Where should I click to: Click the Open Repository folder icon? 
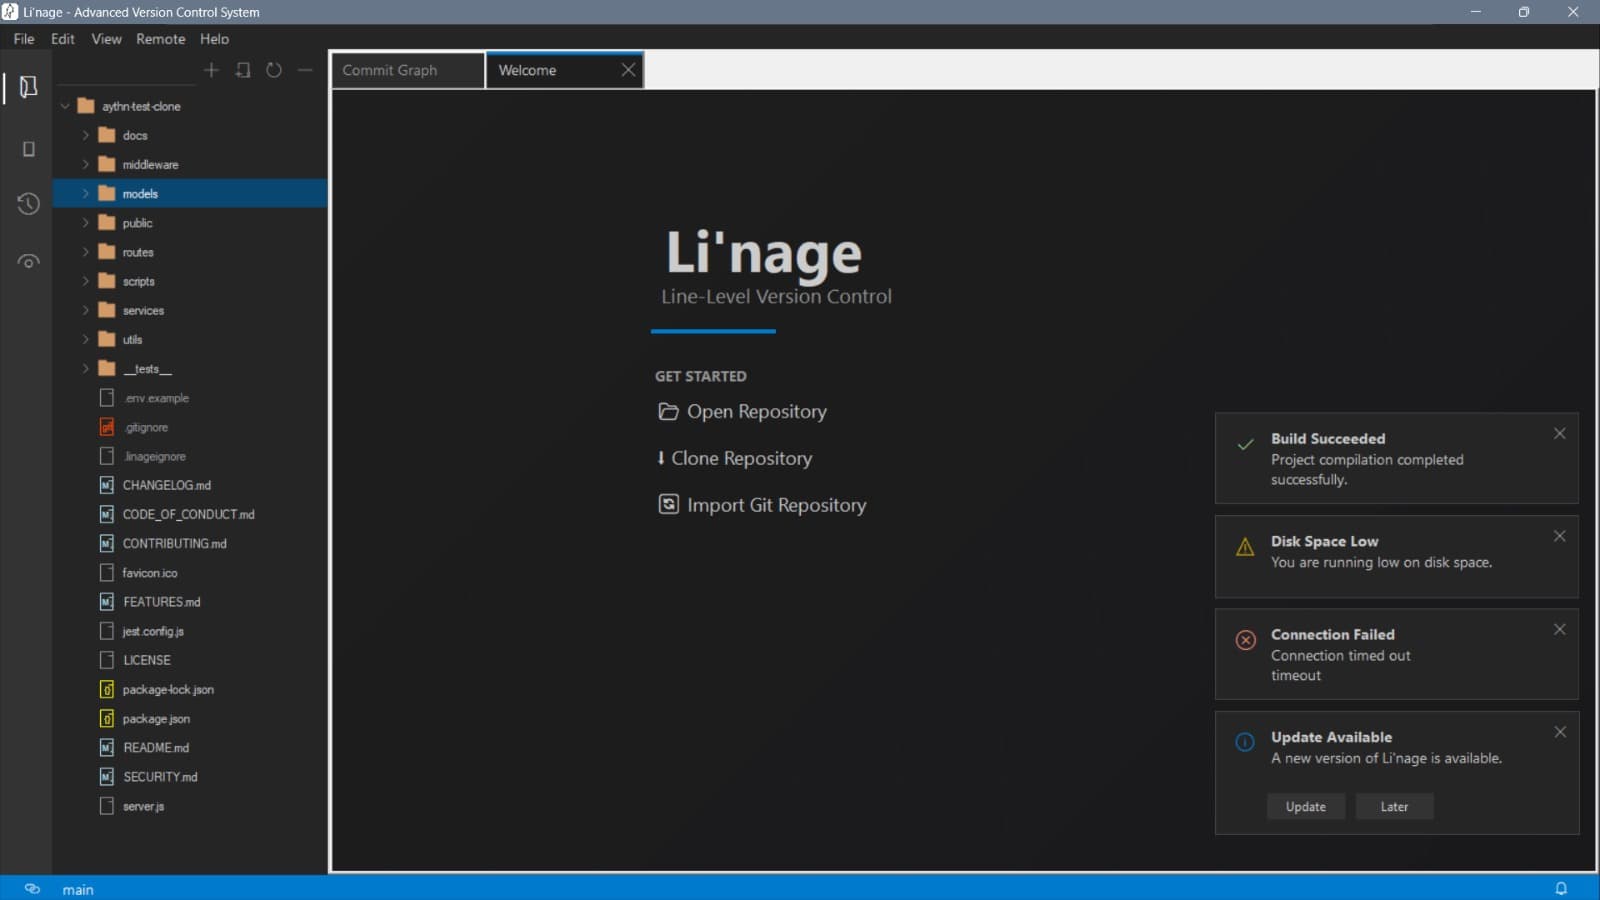(668, 411)
